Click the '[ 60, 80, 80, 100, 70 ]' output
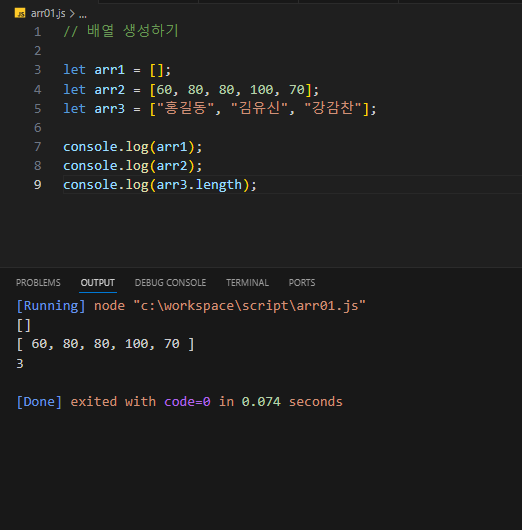The image size is (522, 530). point(105,344)
